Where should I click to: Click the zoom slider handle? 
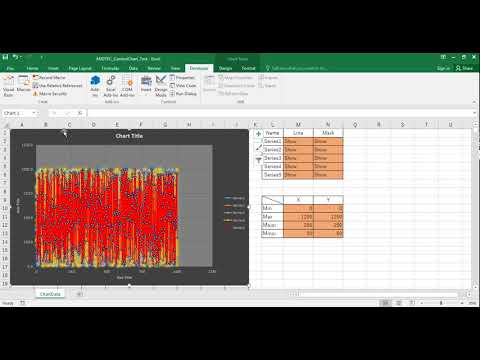[441, 303]
